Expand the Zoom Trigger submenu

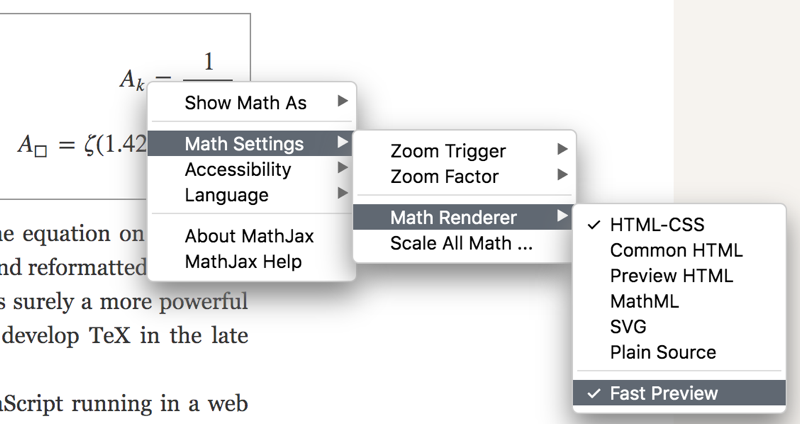point(448,152)
